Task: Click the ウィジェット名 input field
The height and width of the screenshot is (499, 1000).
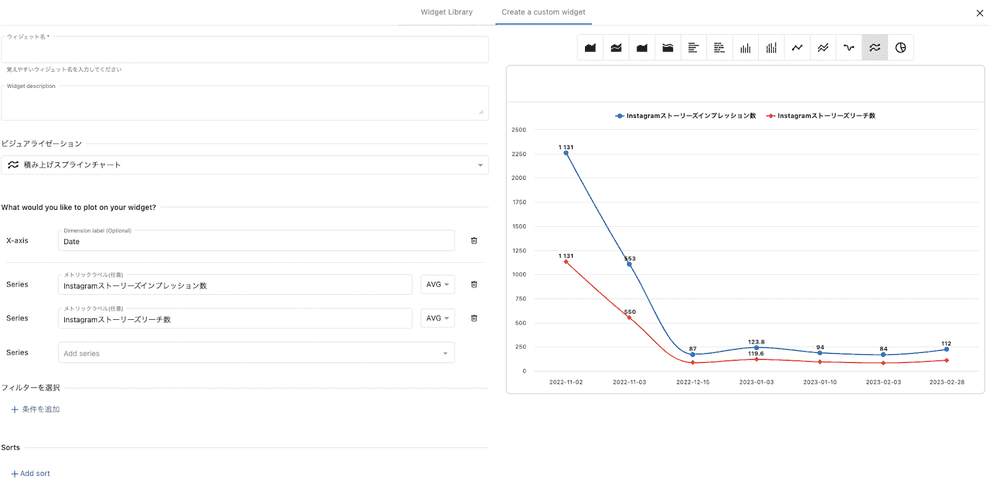Action: point(245,52)
